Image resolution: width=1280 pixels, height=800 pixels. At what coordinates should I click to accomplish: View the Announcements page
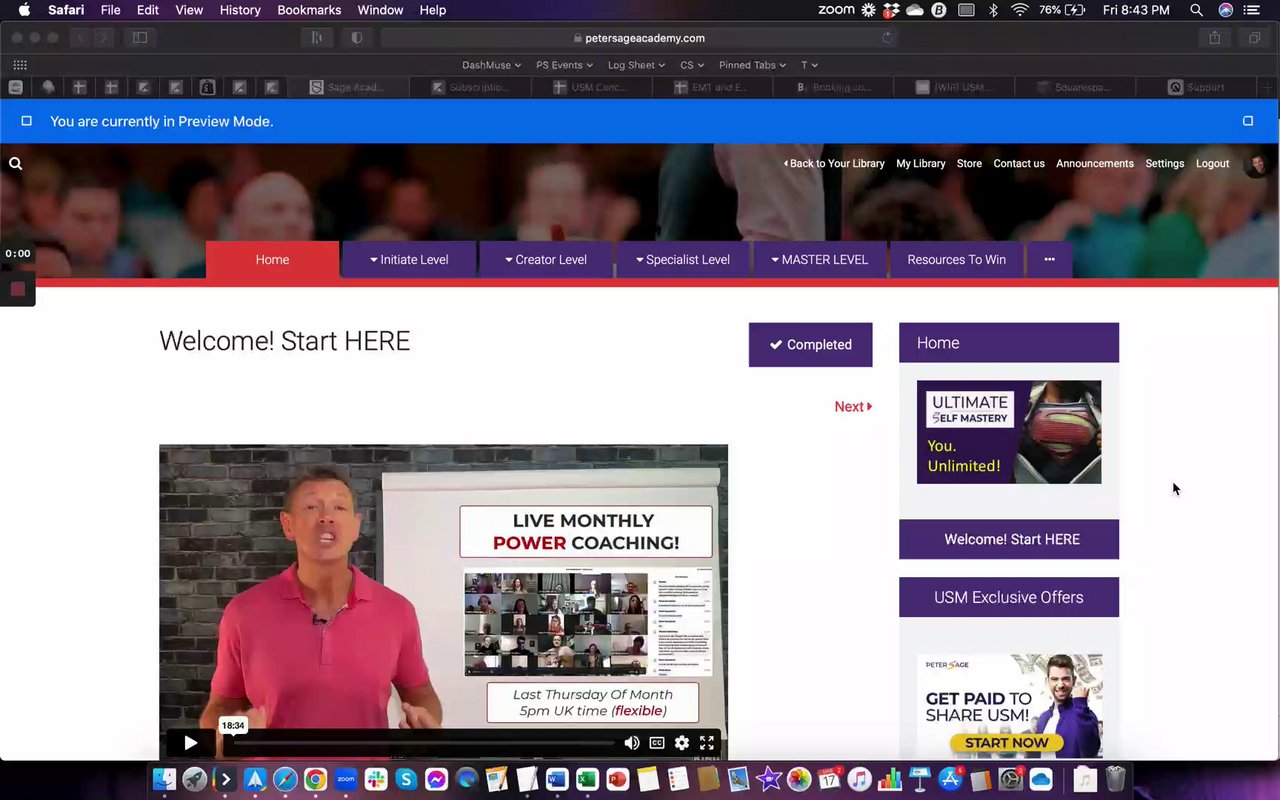tap(1095, 164)
